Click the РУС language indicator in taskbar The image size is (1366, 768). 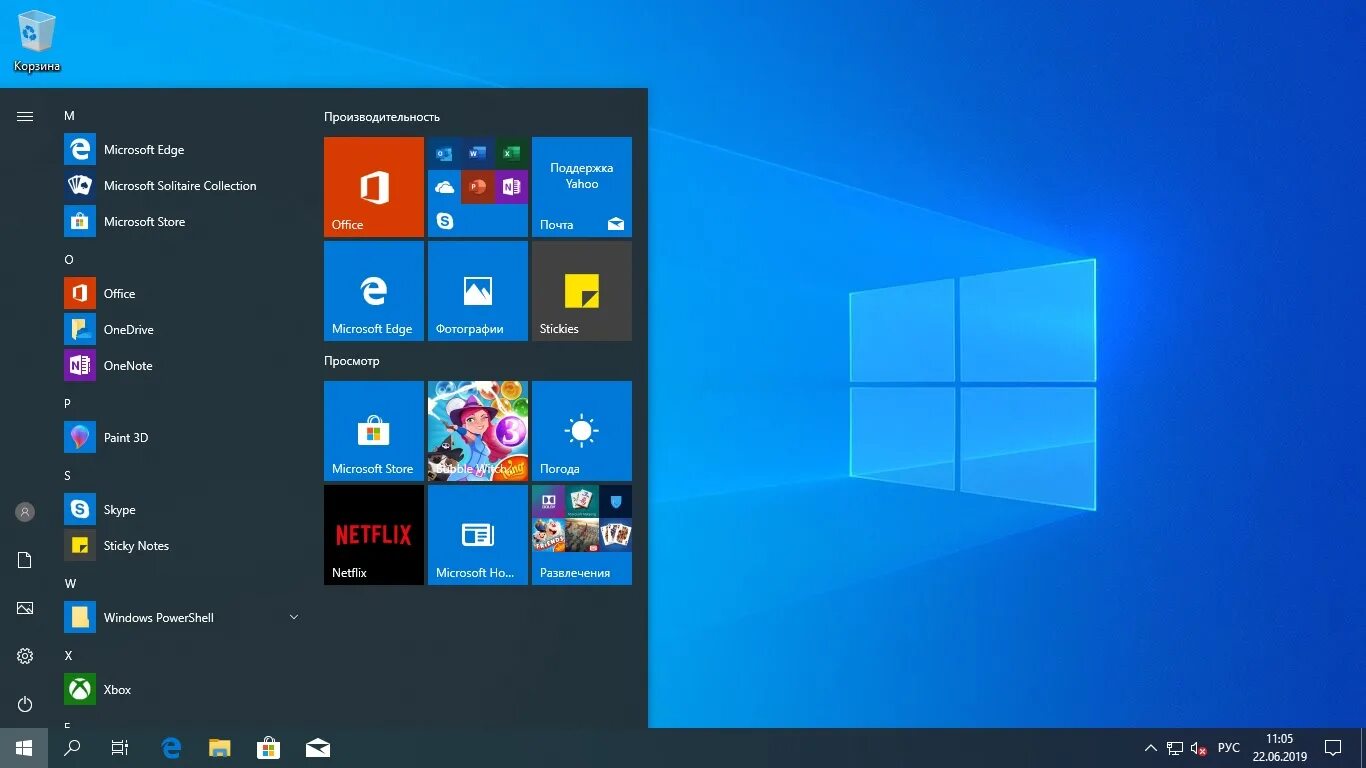[x=1227, y=747]
